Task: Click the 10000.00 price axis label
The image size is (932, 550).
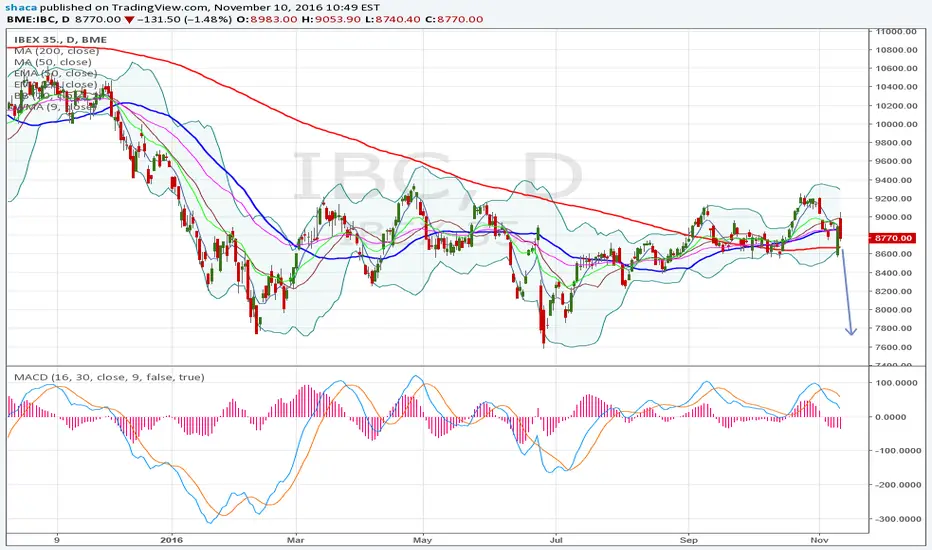Action: [x=896, y=124]
